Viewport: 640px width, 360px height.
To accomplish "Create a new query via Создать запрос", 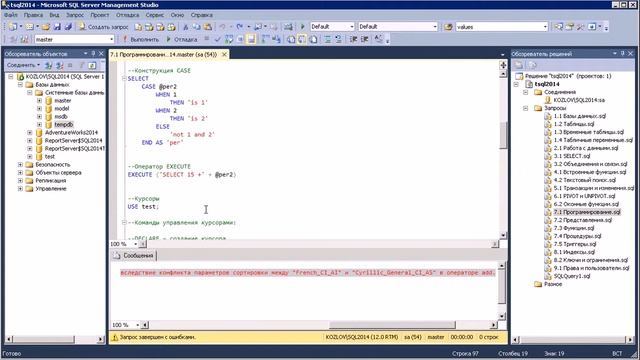I will 104,27.
